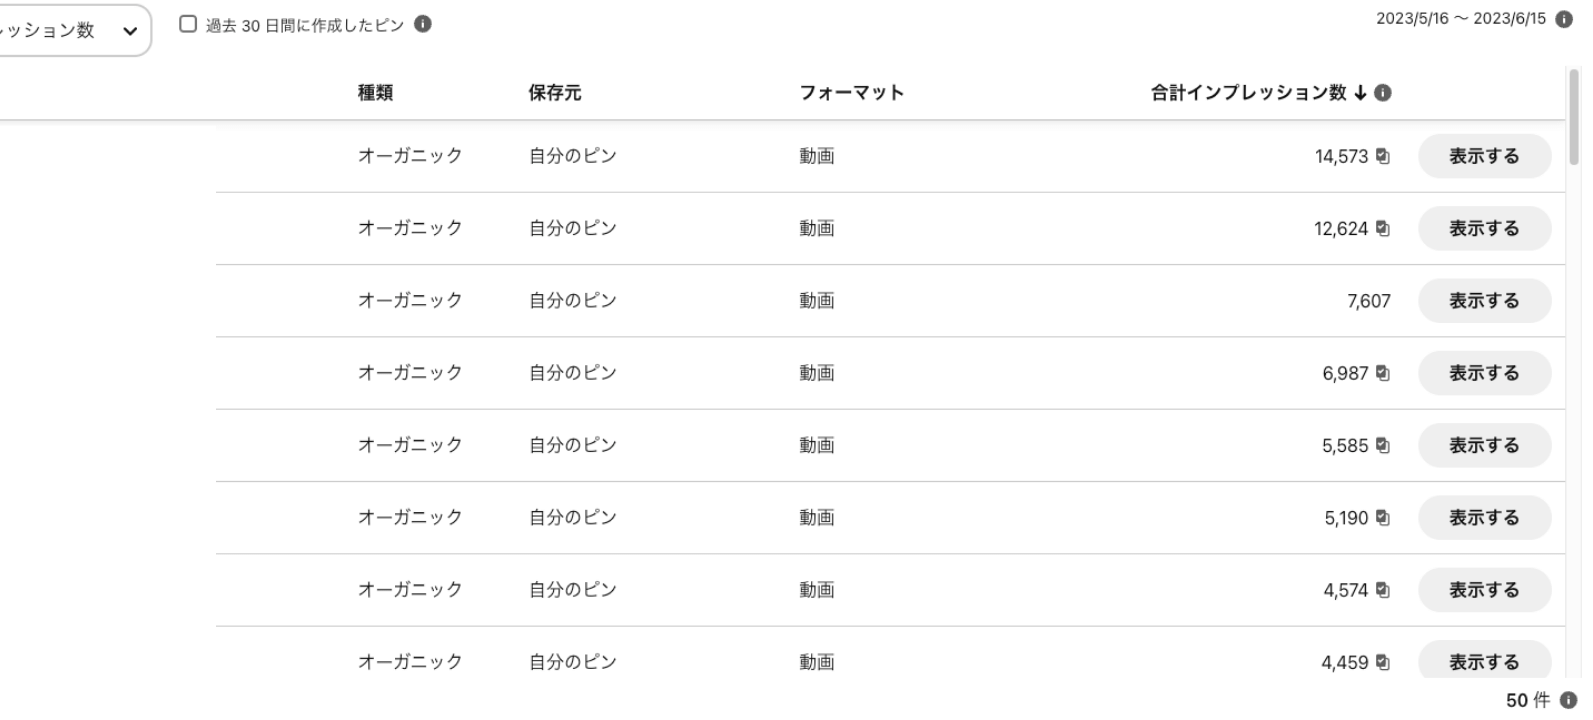
Task: Click the info icon beside 50 件
Action: click(x=1568, y=701)
